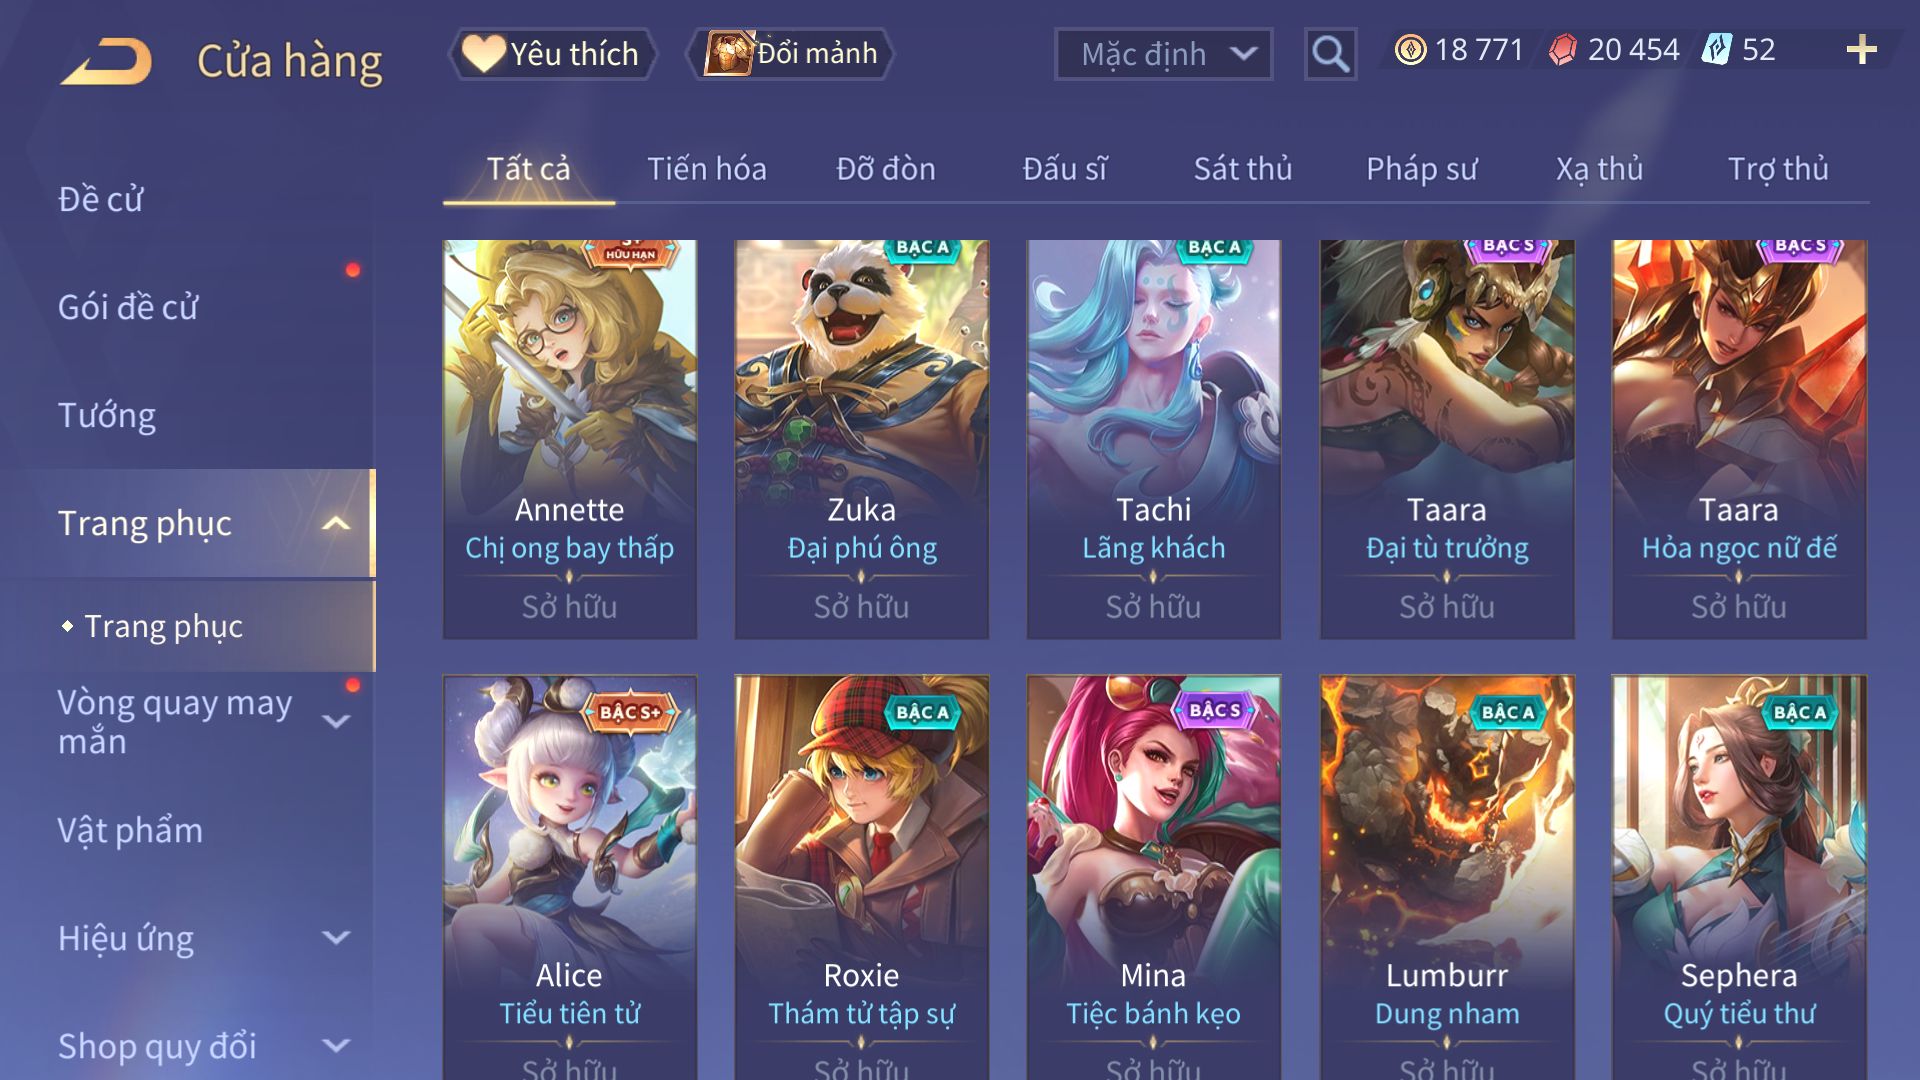Expand the Vòng quay may mắn section
1920x1080 pixels.
click(x=337, y=721)
